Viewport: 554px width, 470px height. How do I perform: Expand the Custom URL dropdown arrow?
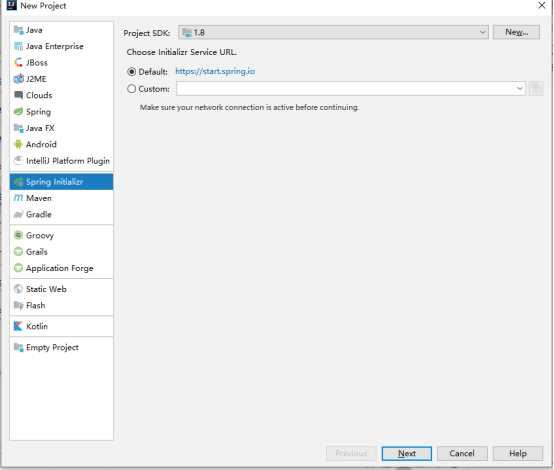(520, 88)
